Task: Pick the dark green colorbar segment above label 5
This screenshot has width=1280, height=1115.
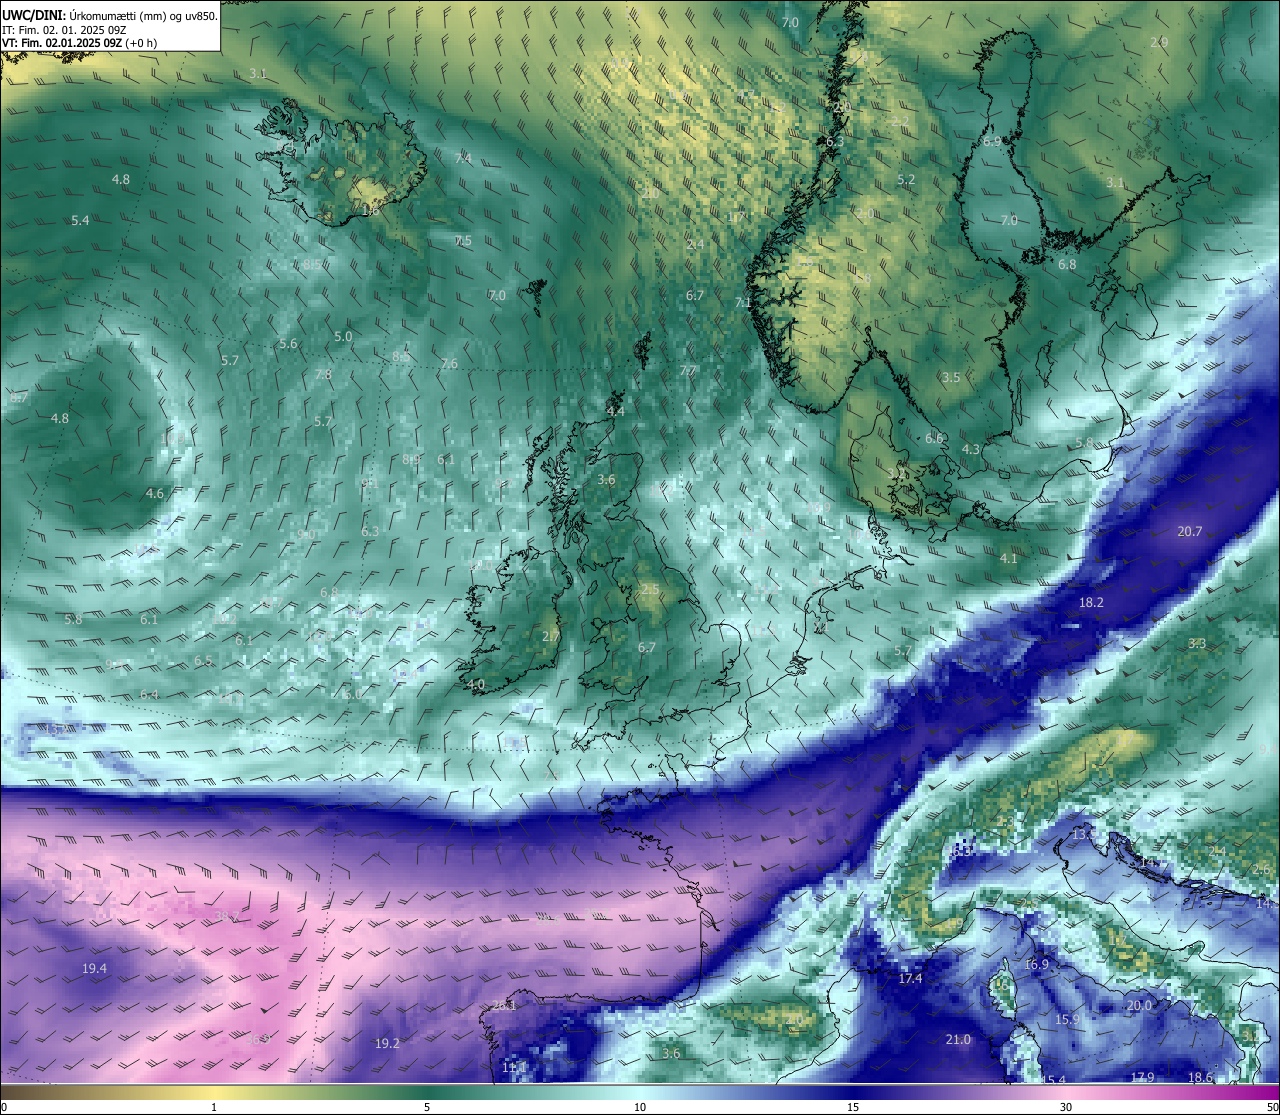Action: tap(427, 1092)
